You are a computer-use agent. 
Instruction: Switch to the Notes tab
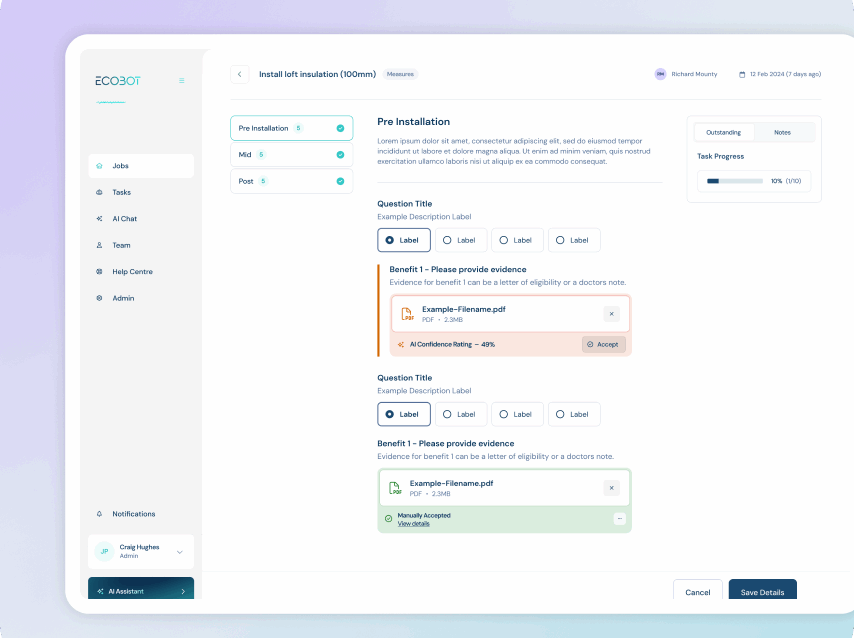tap(782, 132)
